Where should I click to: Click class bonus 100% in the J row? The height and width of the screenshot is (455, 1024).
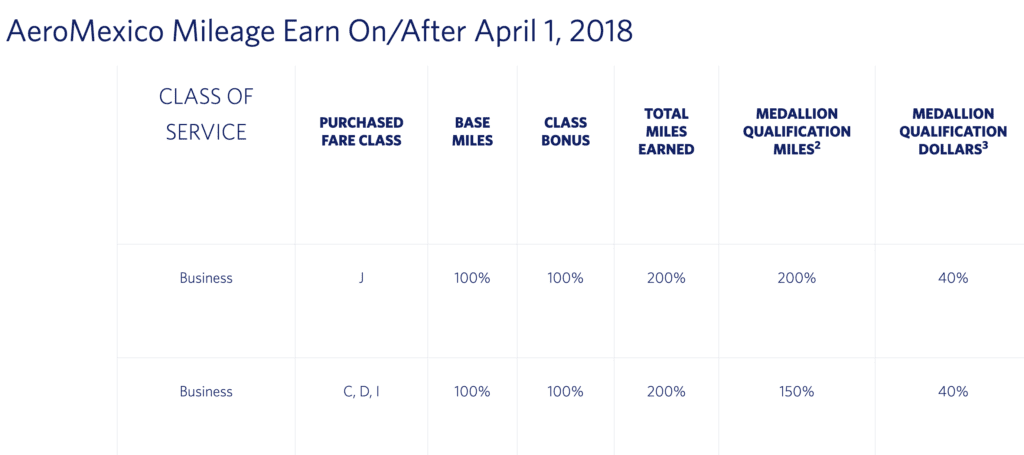(x=566, y=278)
